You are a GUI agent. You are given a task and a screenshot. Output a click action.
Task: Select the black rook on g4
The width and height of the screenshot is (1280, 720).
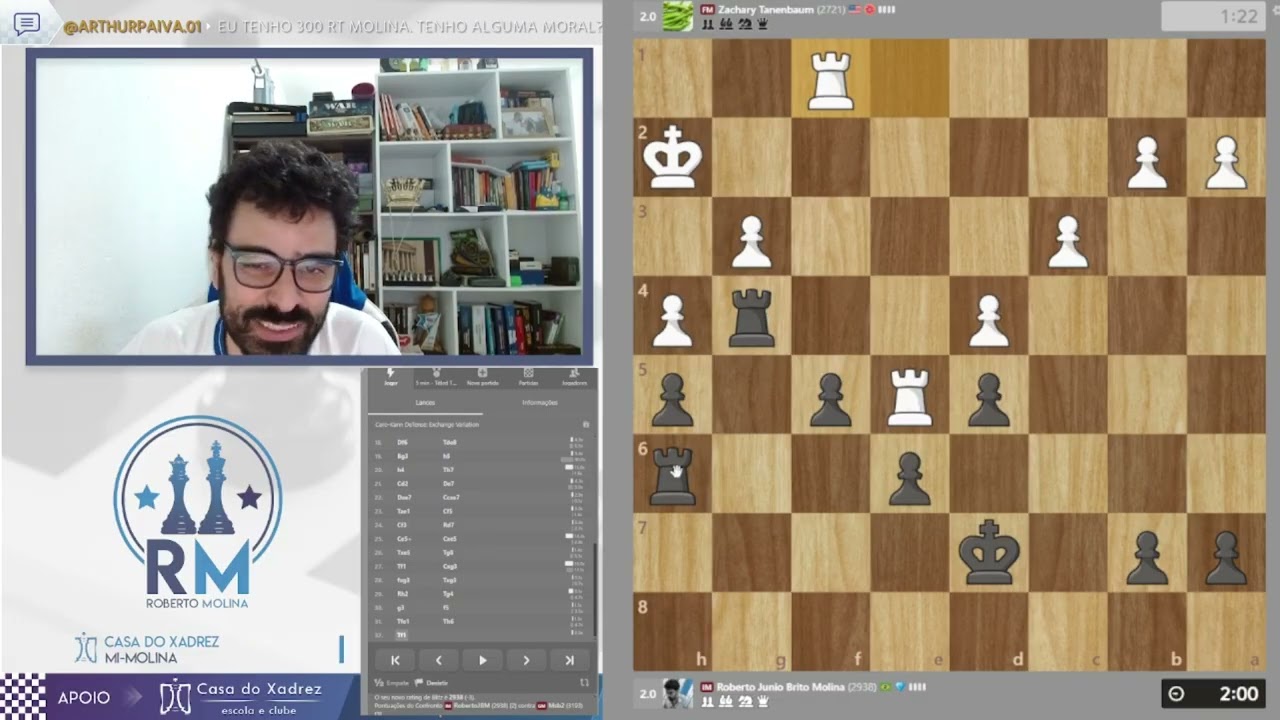[x=751, y=319]
